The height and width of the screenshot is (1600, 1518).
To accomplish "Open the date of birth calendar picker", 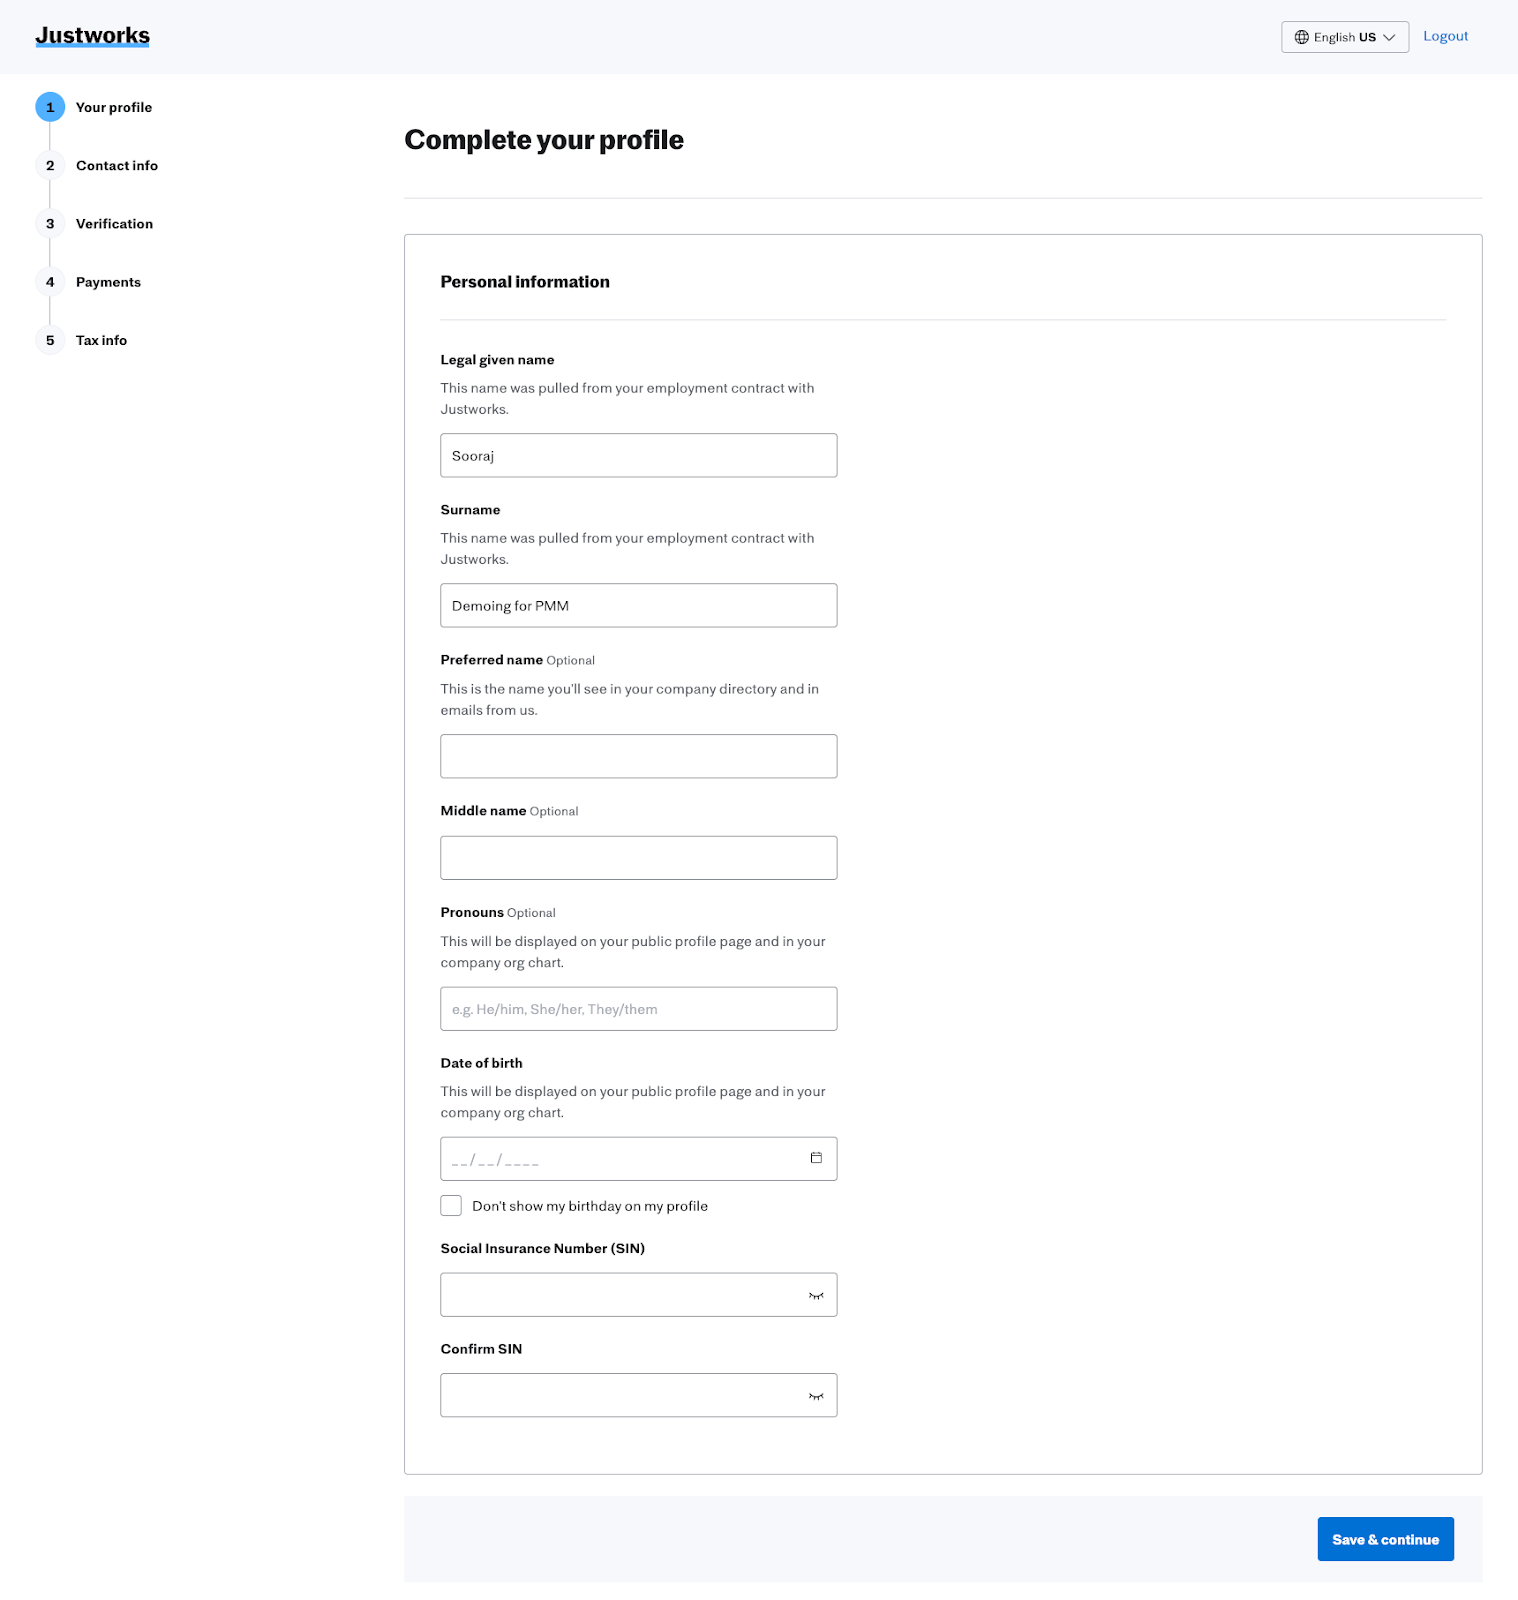I will pyautogui.click(x=816, y=1158).
